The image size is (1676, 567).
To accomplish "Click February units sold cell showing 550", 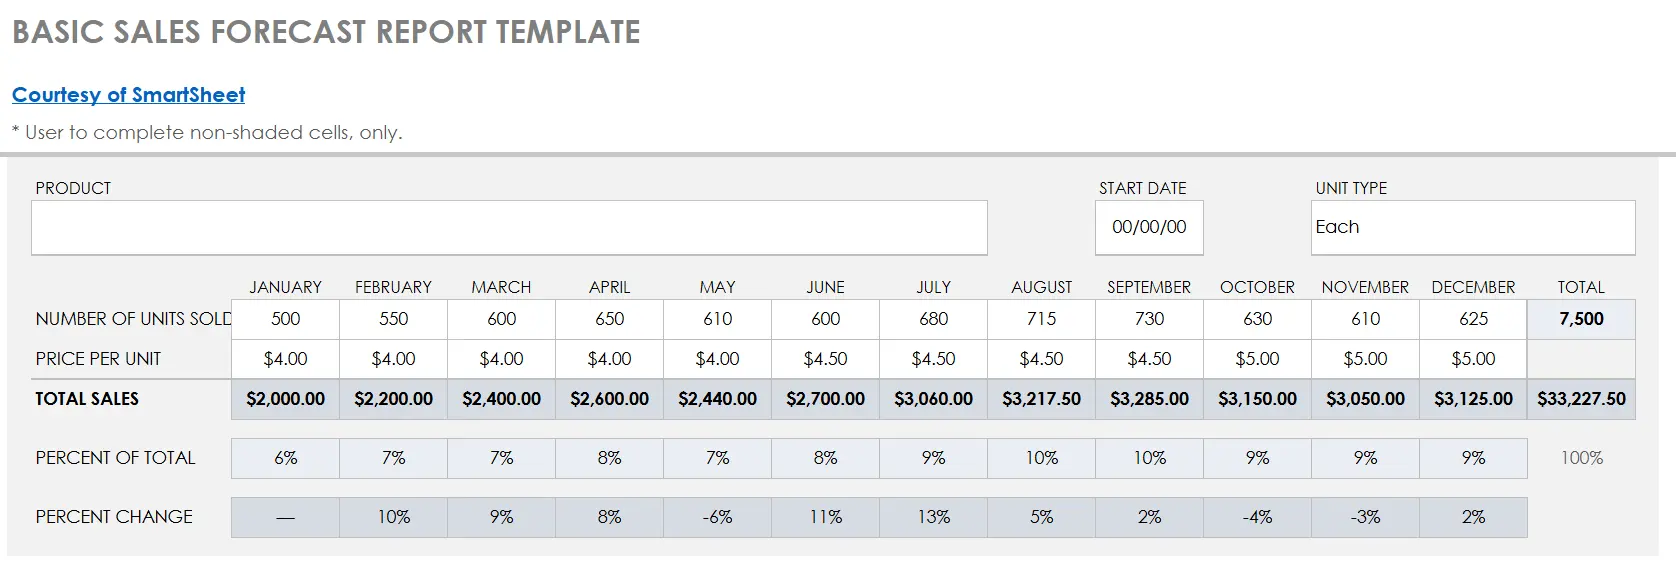I will click(x=394, y=319).
